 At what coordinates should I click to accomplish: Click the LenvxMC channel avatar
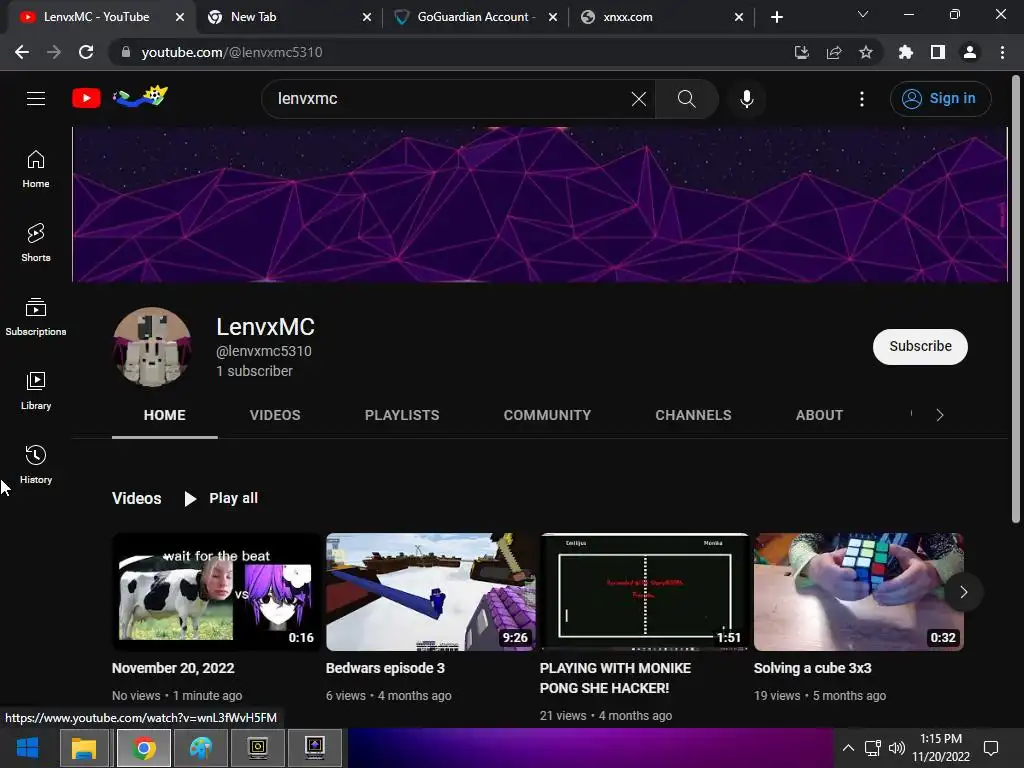(152, 347)
